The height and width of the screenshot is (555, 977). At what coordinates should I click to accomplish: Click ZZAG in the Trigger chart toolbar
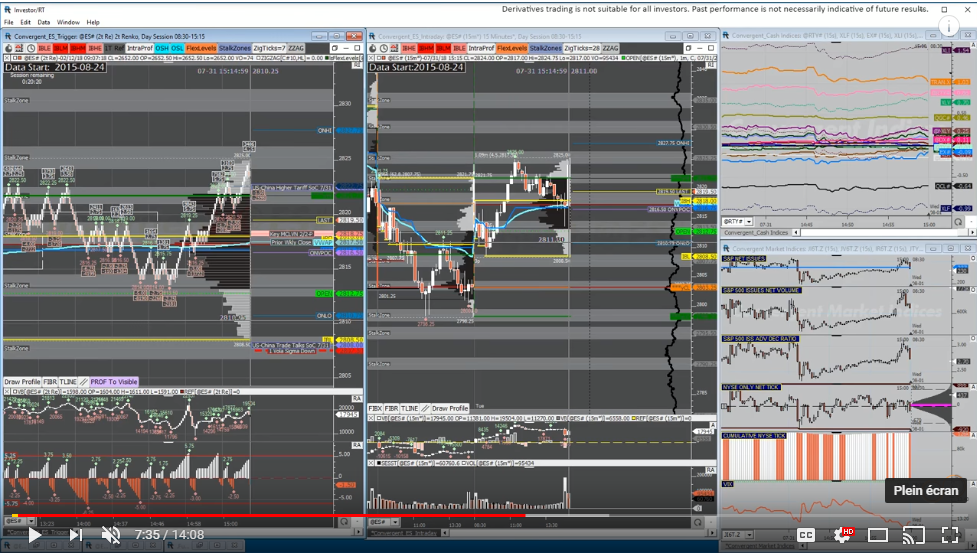click(x=296, y=48)
